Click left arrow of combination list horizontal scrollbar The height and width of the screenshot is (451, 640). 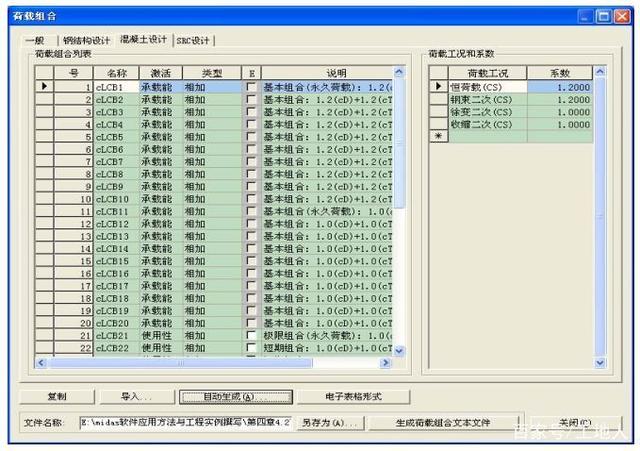[x=41, y=362]
